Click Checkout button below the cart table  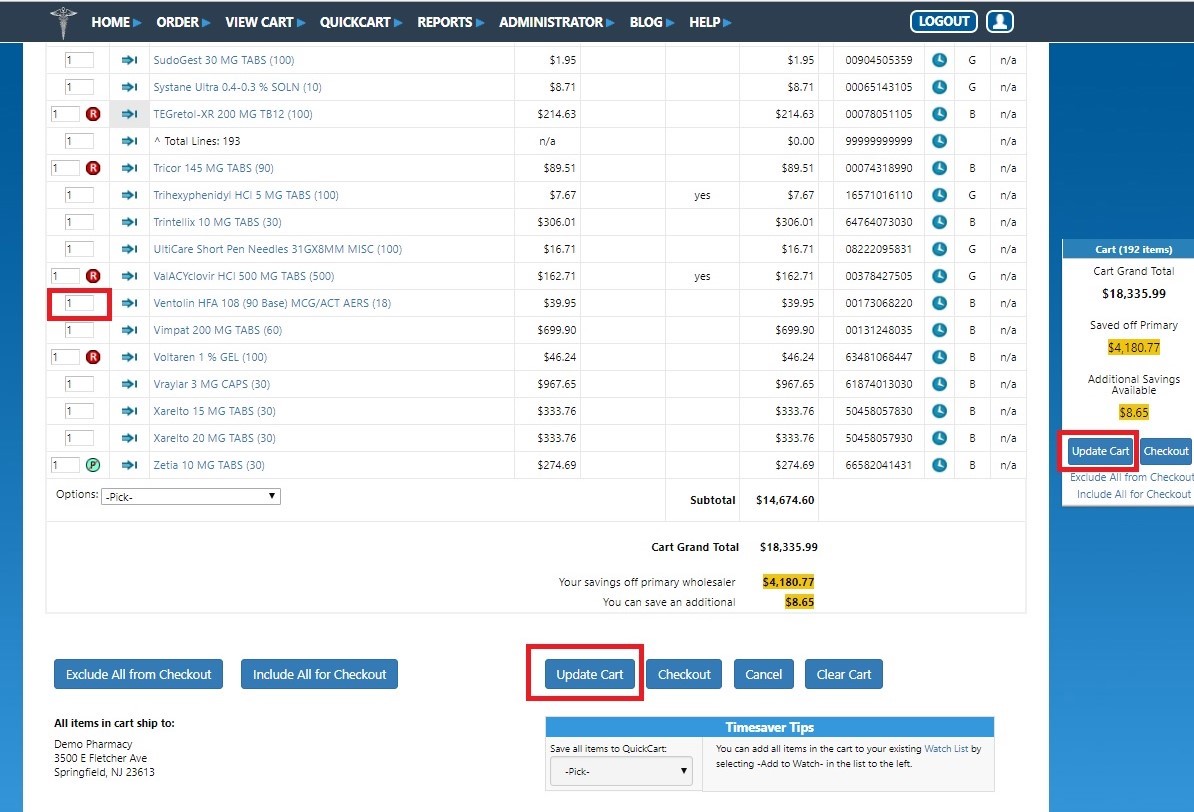coord(684,674)
